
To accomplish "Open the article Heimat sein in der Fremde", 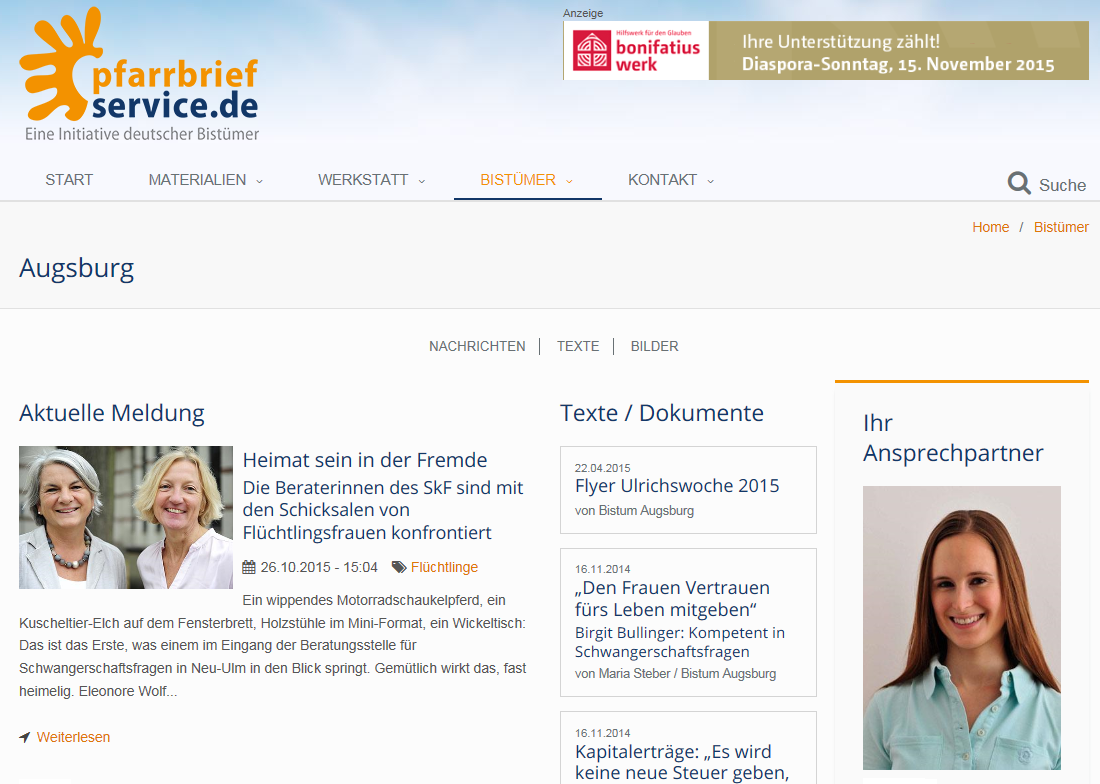I will 364,460.
